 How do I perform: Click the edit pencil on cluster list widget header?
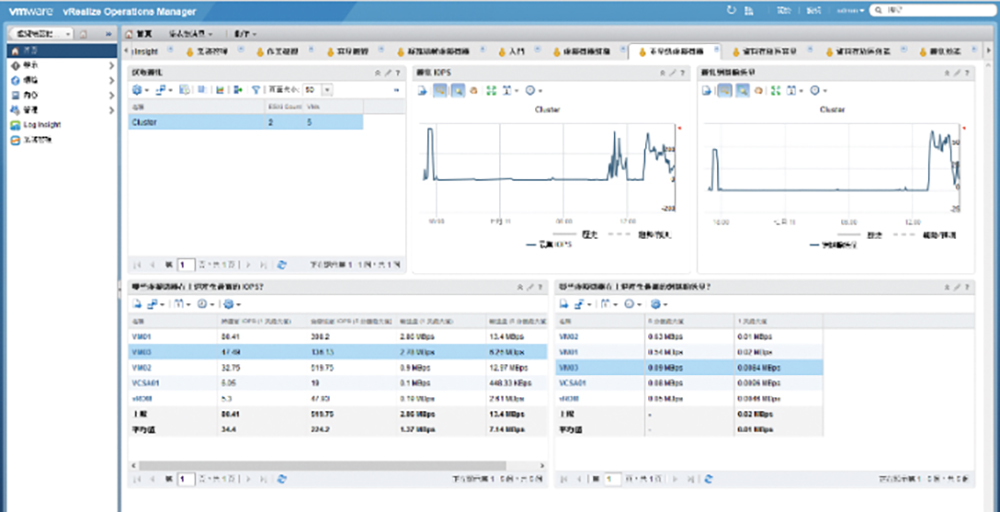(389, 73)
